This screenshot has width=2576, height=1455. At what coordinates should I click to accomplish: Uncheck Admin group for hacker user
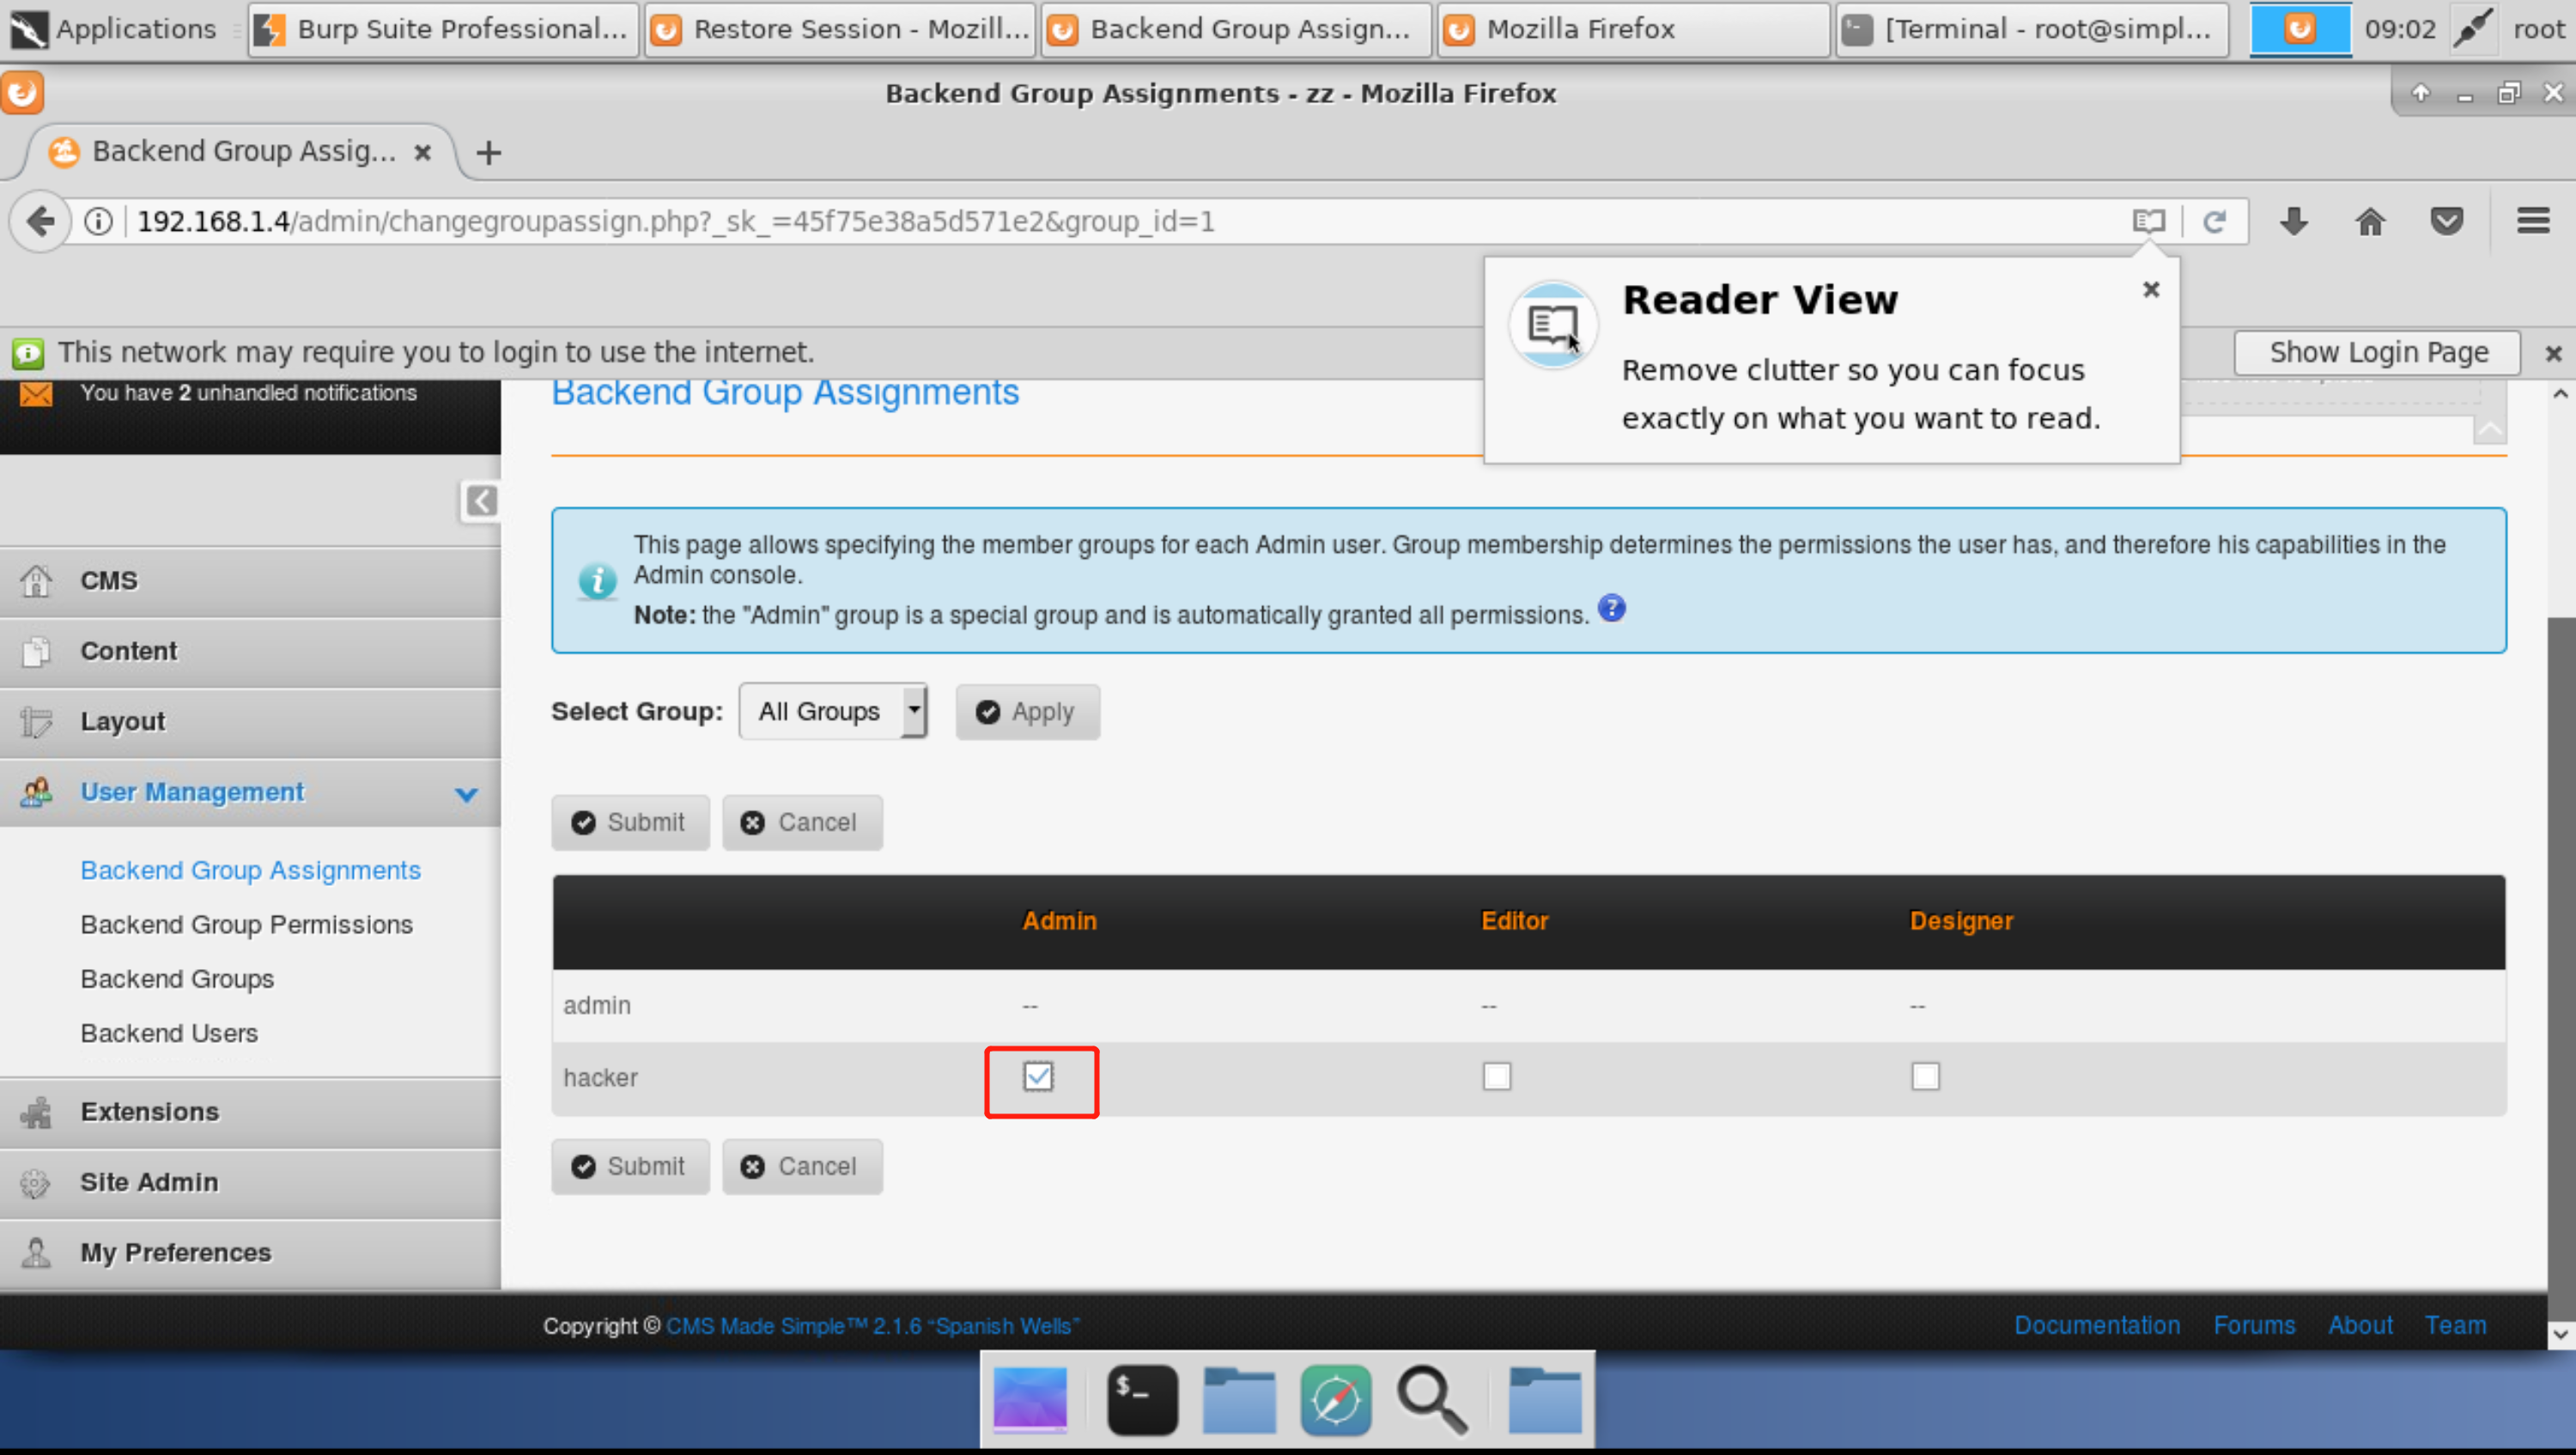[1038, 1077]
